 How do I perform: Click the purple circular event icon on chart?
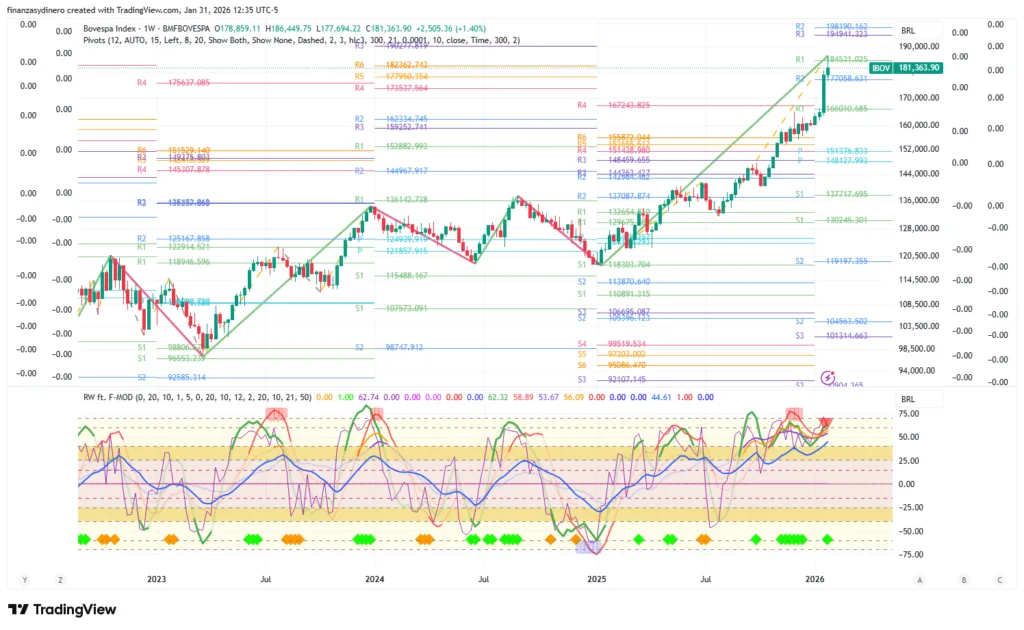(x=827, y=377)
